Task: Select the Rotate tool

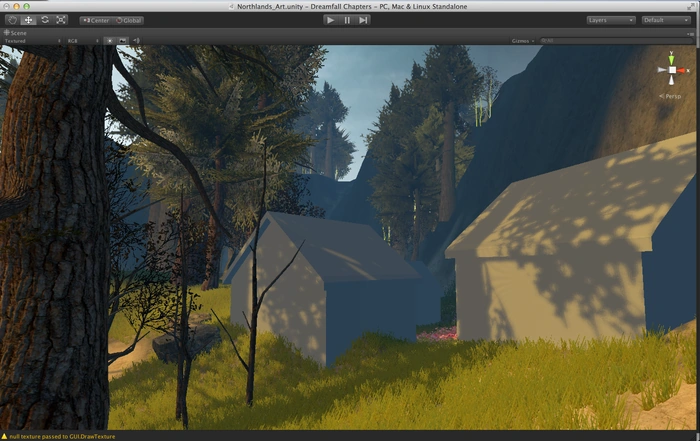Action: pos(44,20)
